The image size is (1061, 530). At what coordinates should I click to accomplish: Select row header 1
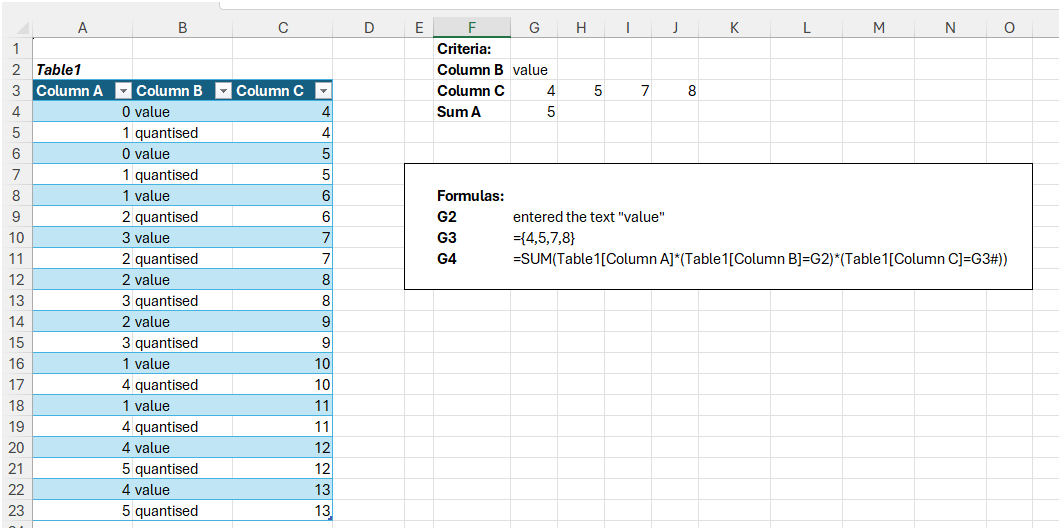tap(16, 49)
